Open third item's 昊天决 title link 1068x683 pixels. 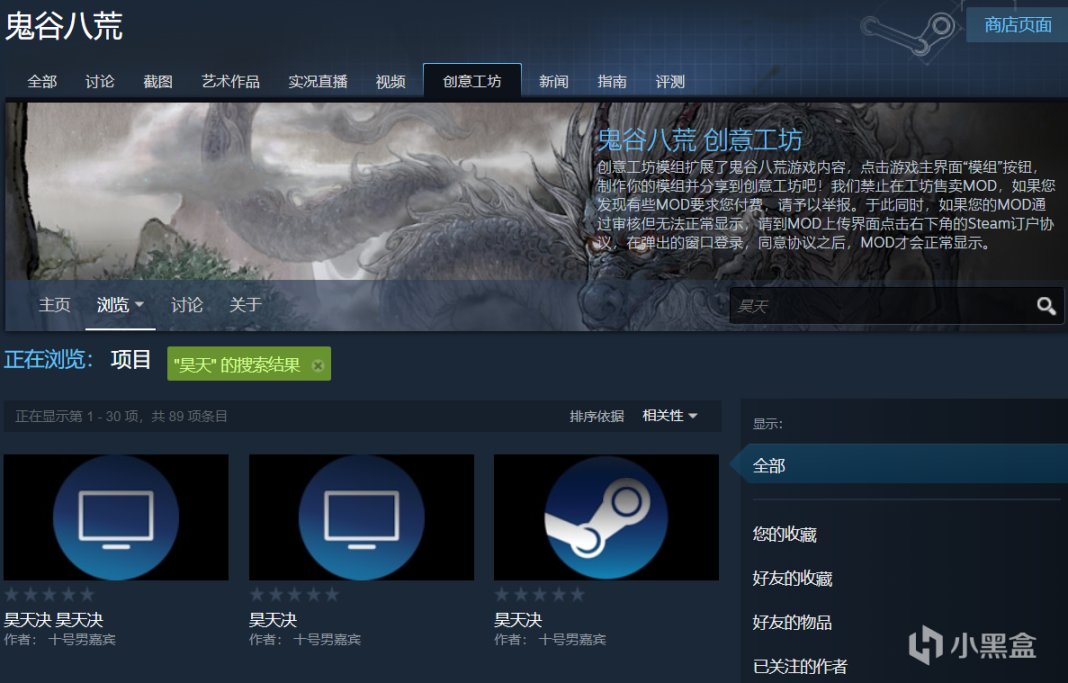[518, 620]
